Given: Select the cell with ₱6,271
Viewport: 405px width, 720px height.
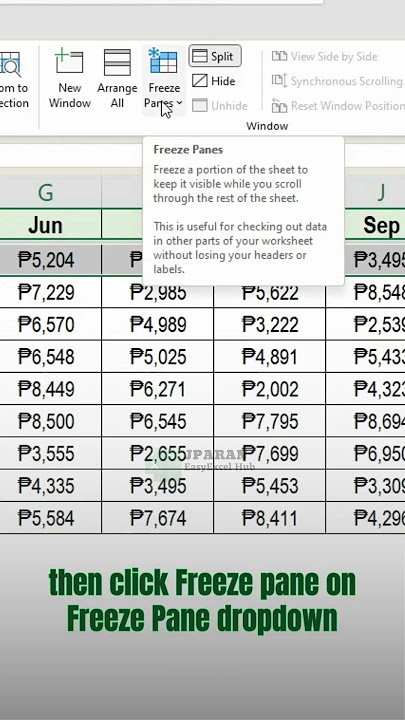Looking at the screenshot, I should (x=158, y=389).
